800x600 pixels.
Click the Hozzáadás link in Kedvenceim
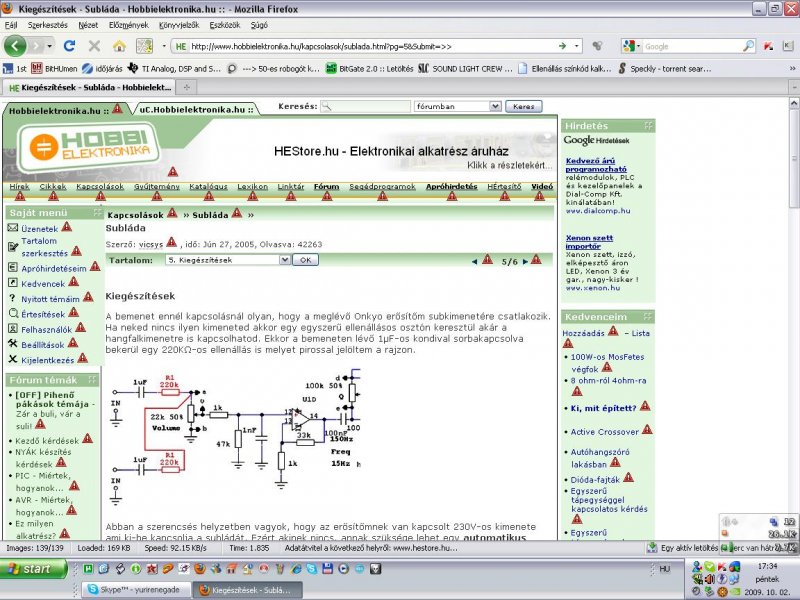[583, 333]
